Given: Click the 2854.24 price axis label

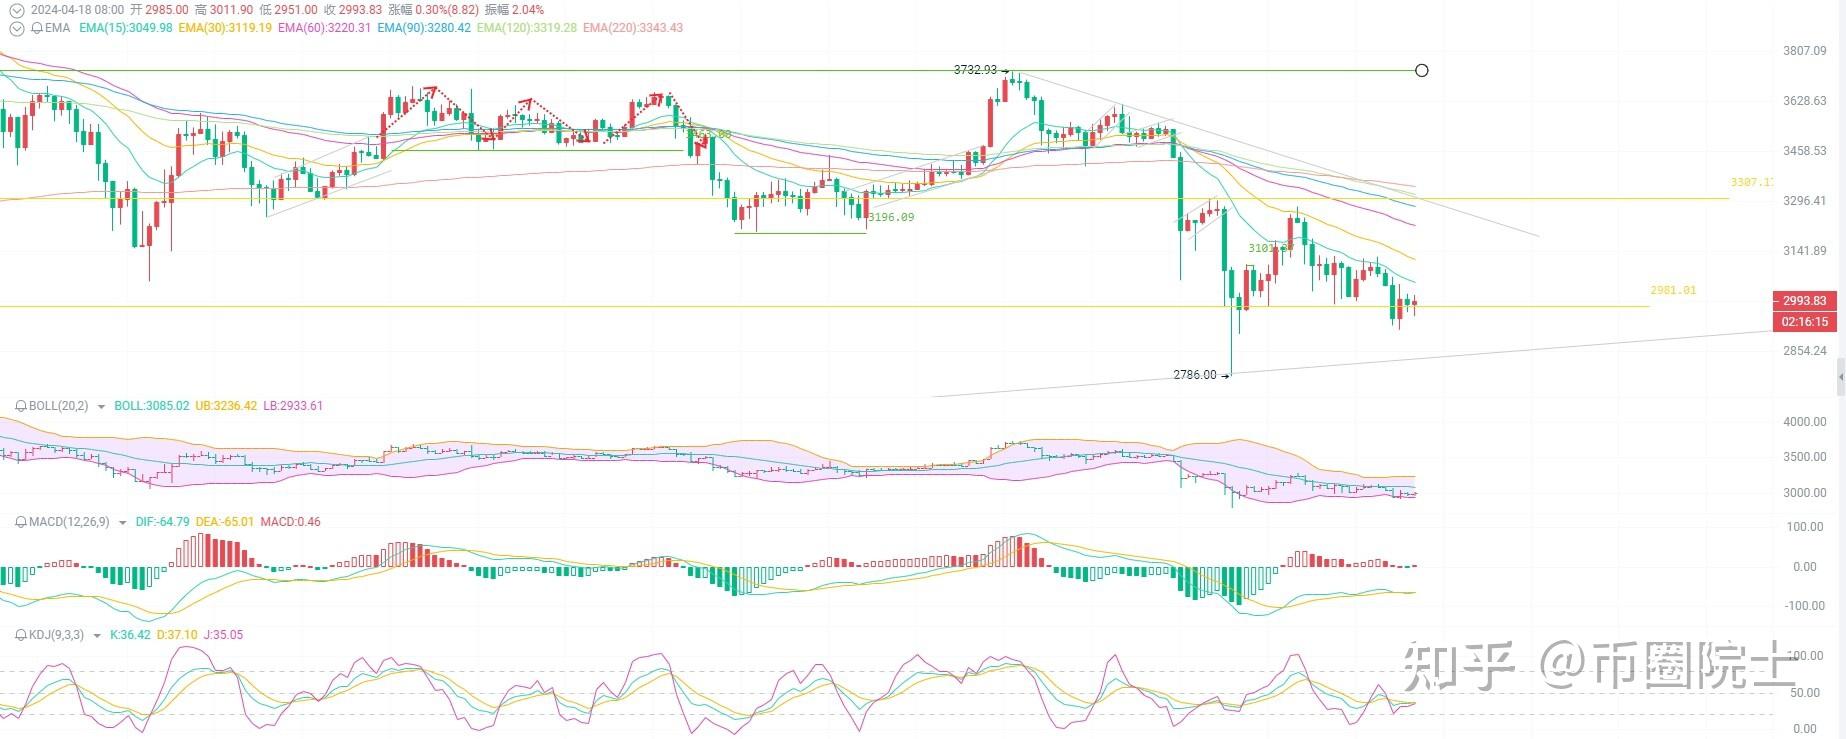Looking at the screenshot, I should coord(1805,351).
